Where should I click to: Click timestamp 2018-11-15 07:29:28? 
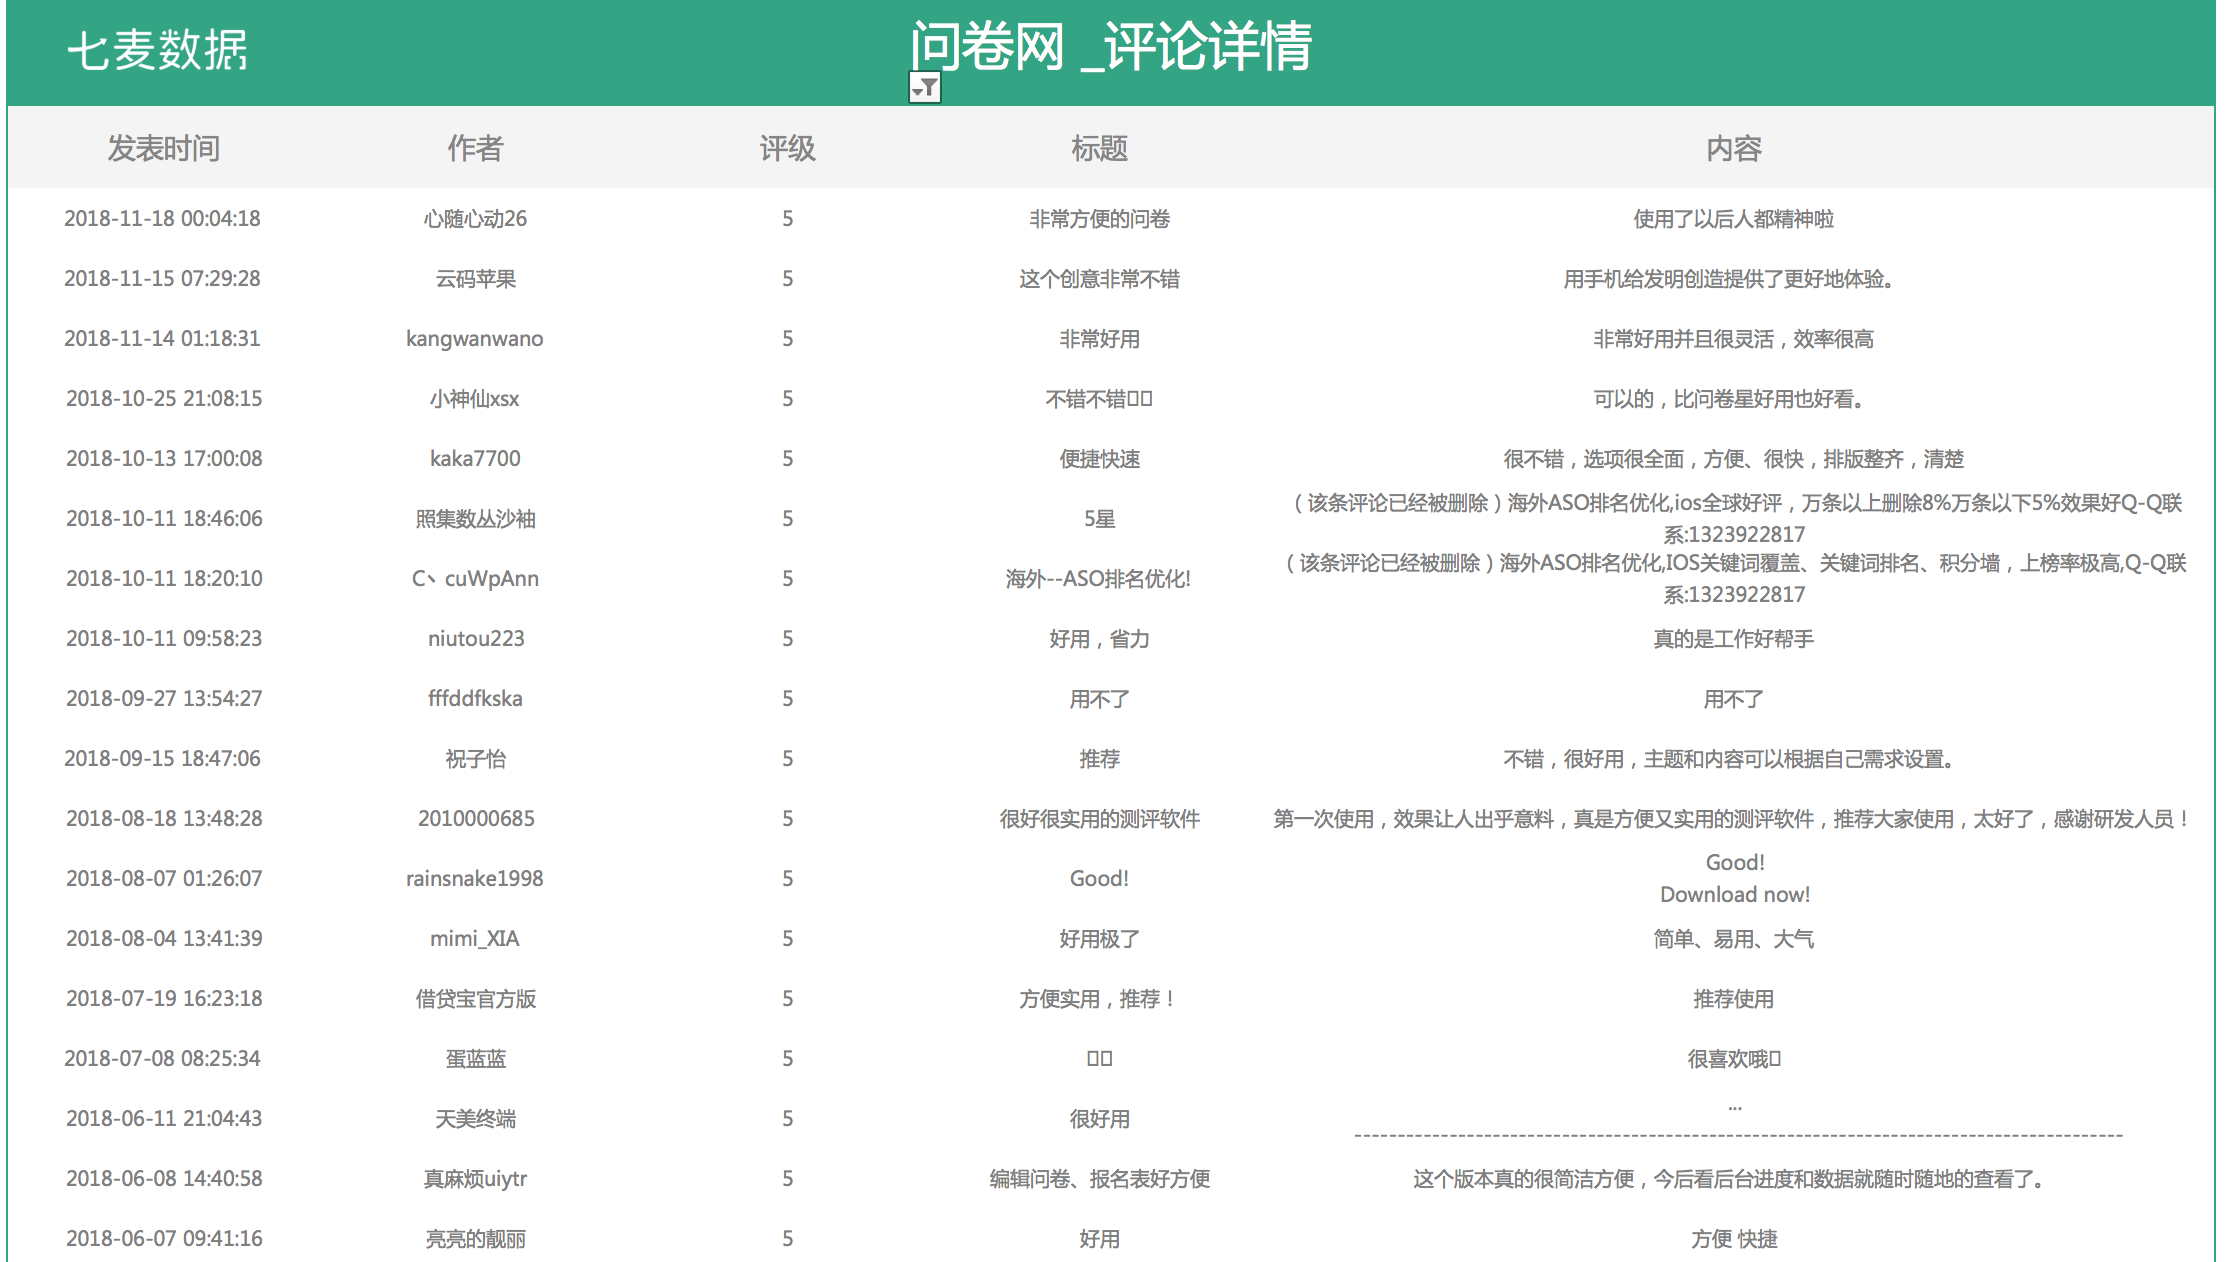click(163, 279)
